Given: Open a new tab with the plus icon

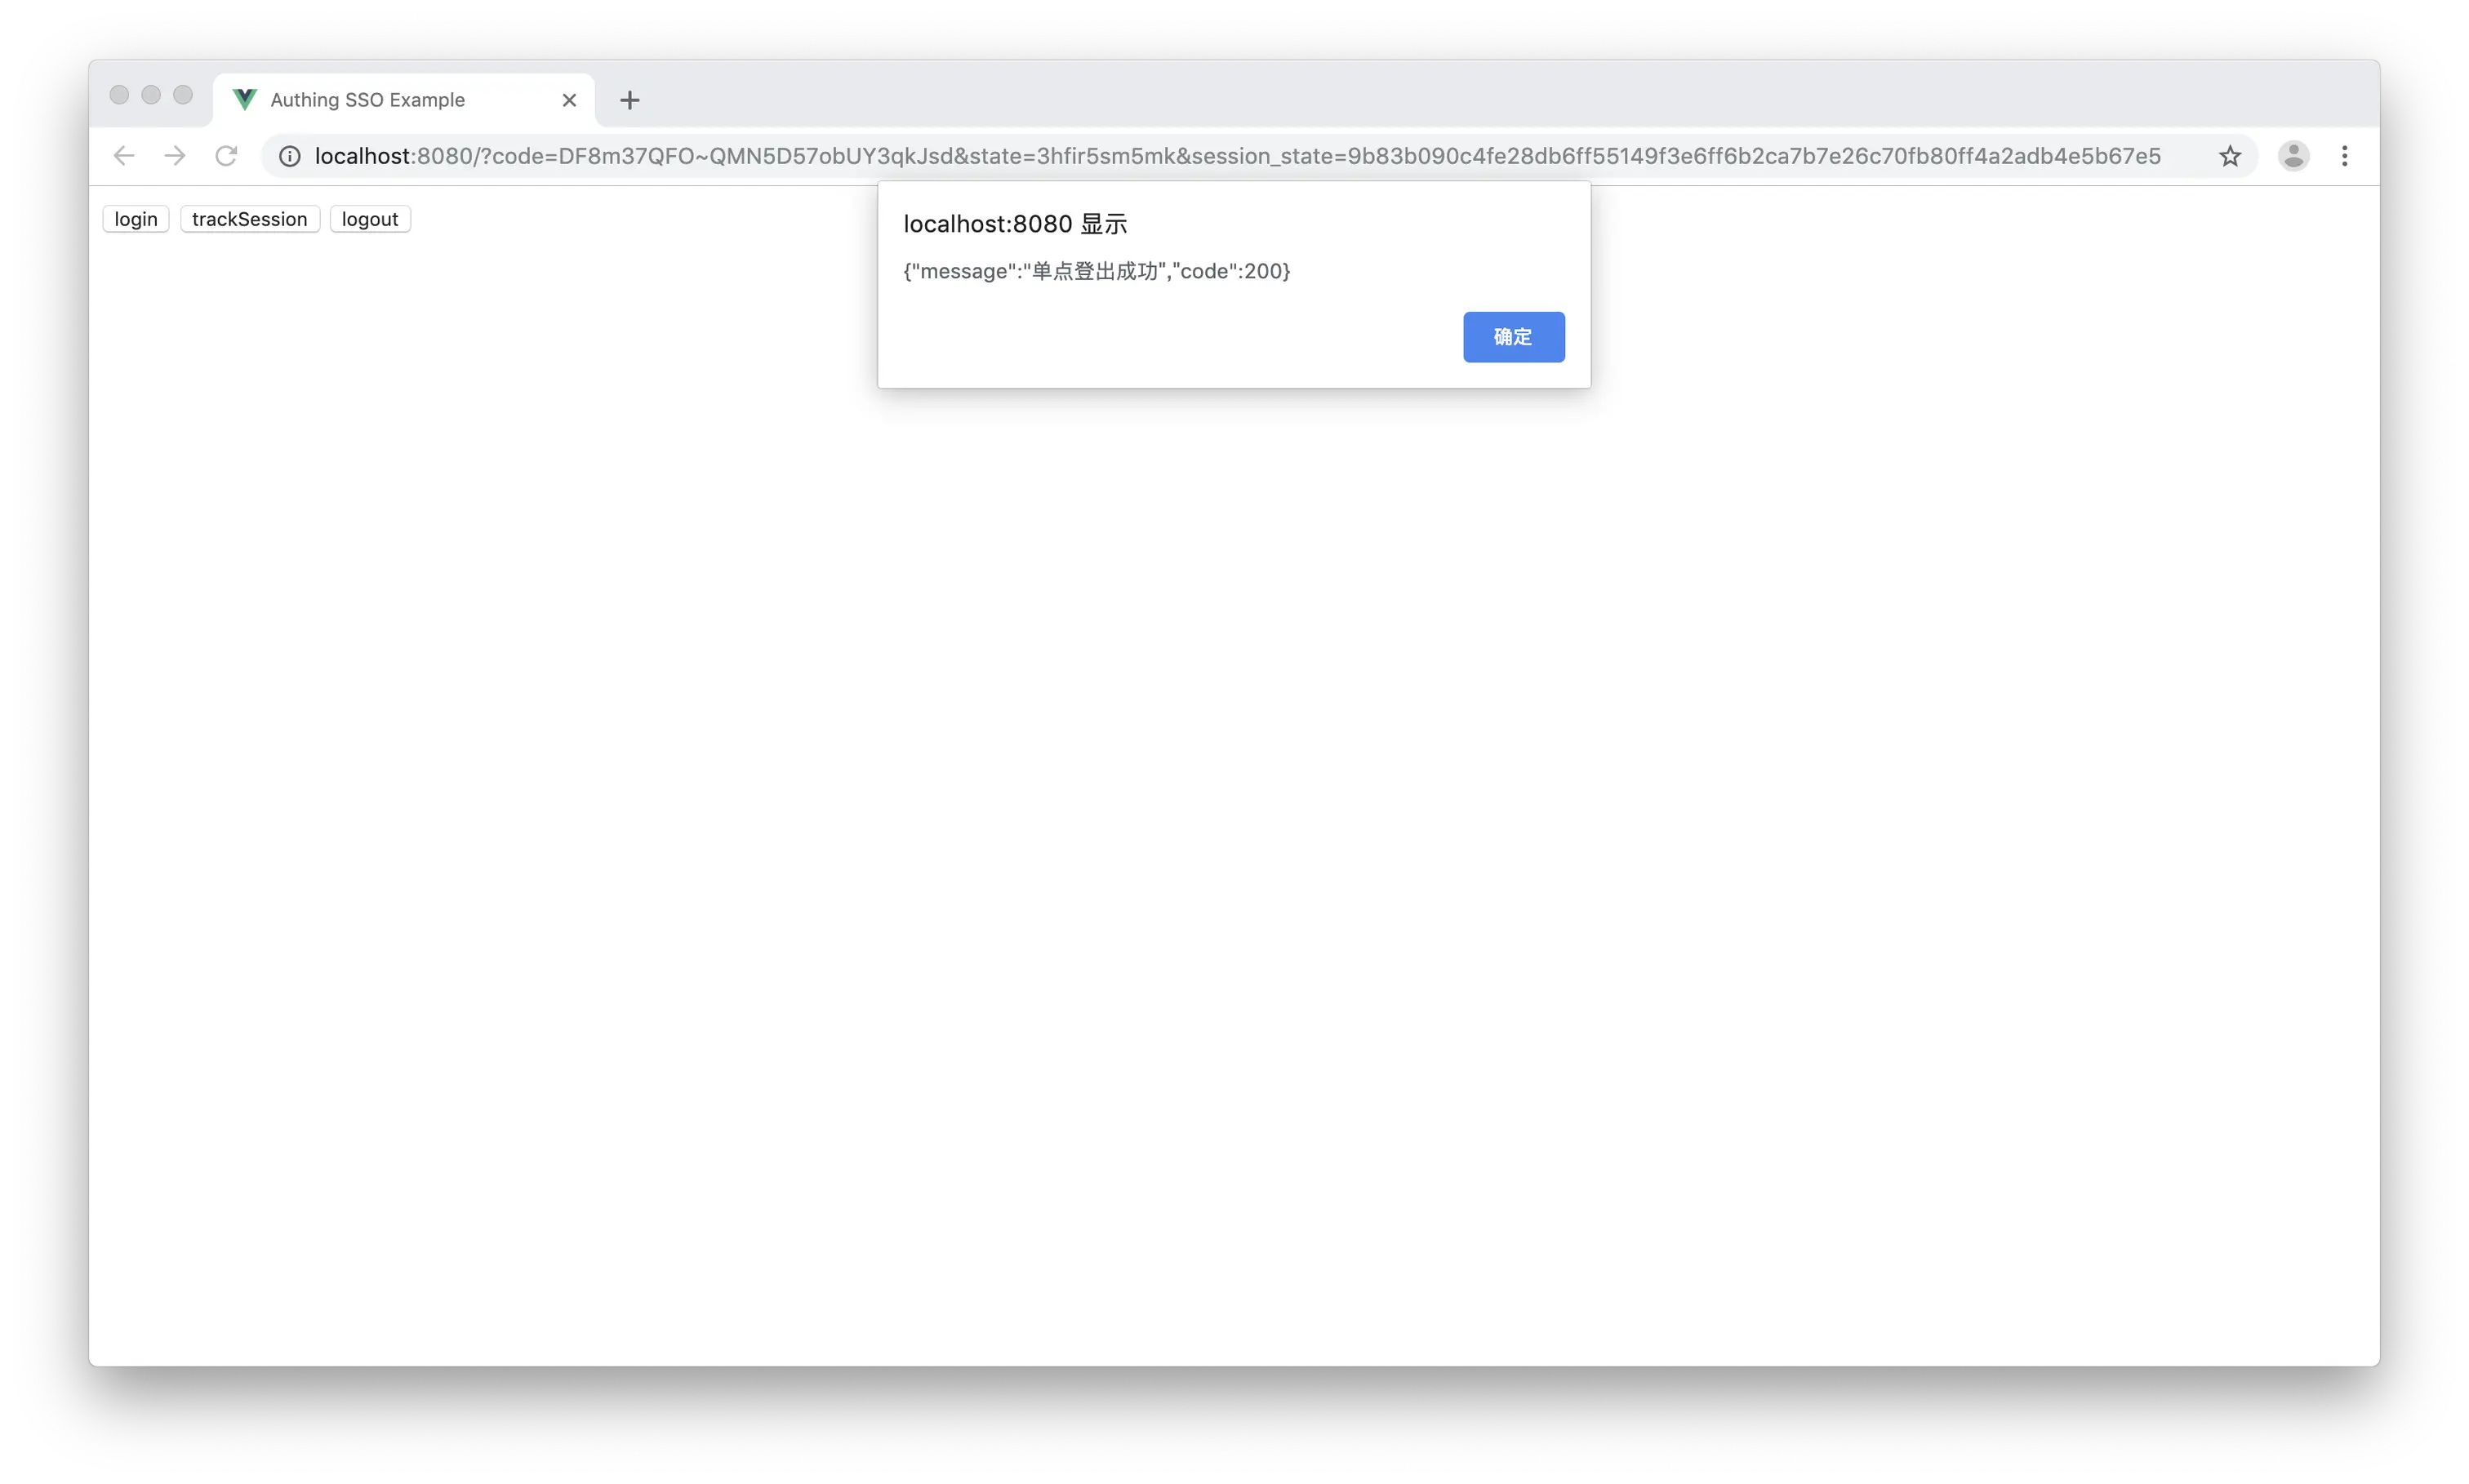Looking at the screenshot, I should [629, 100].
